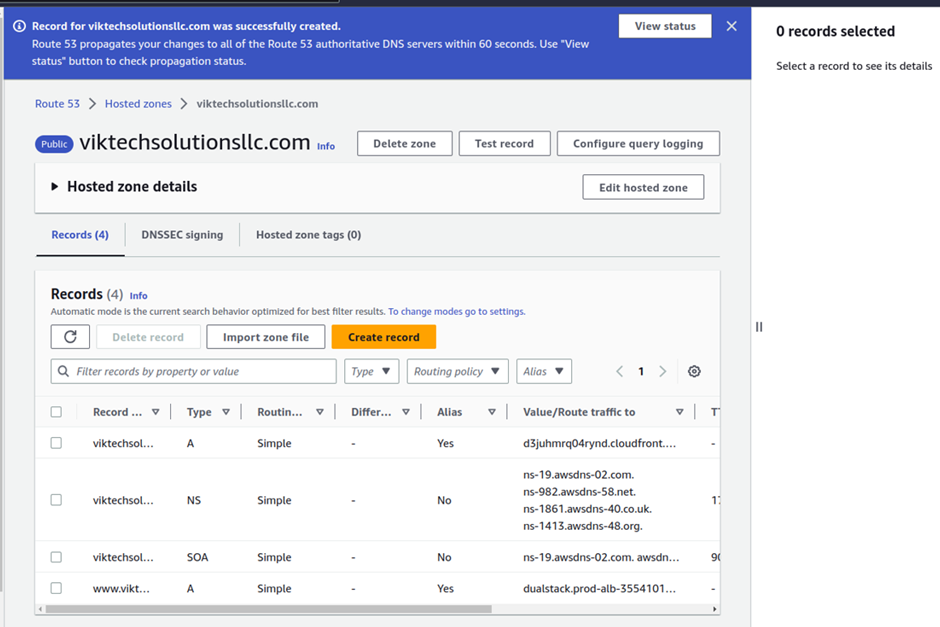940x627 pixels.
Task: Click the split panel resize handle
Action: click(759, 327)
